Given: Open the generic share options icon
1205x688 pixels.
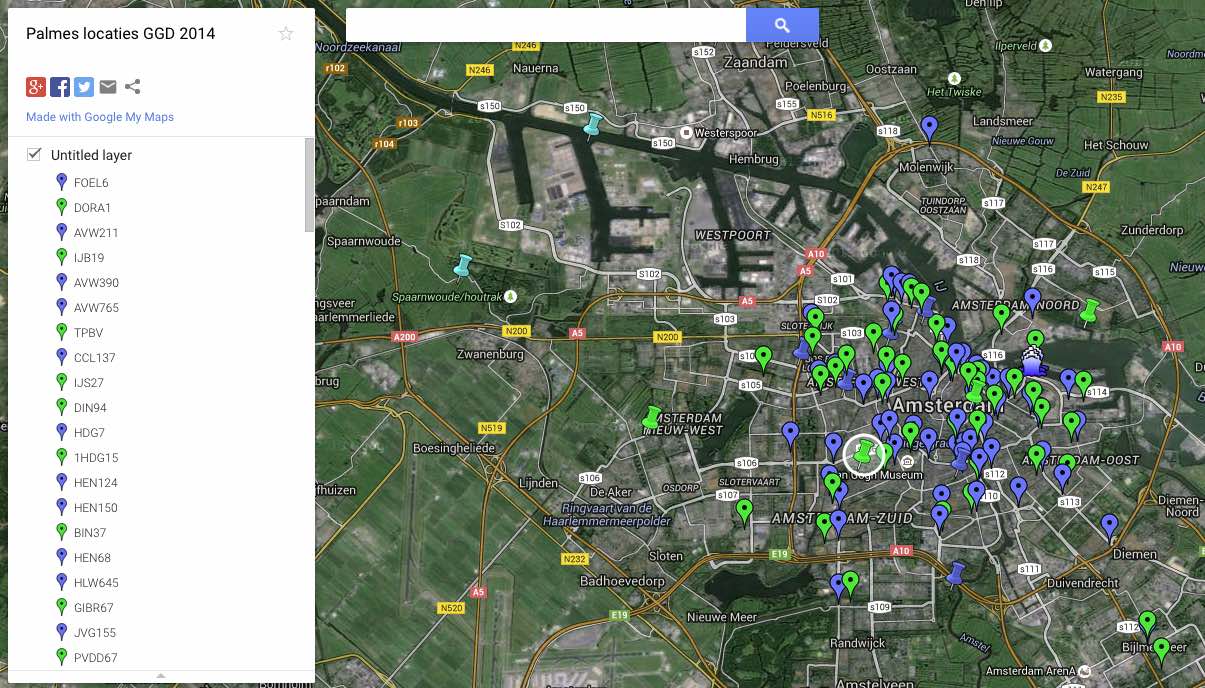Looking at the screenshot, I should coord(132,87).
